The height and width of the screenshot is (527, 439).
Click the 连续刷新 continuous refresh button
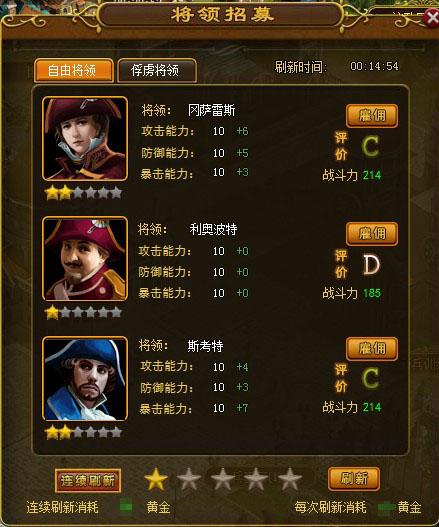click(x=88, y=481)
